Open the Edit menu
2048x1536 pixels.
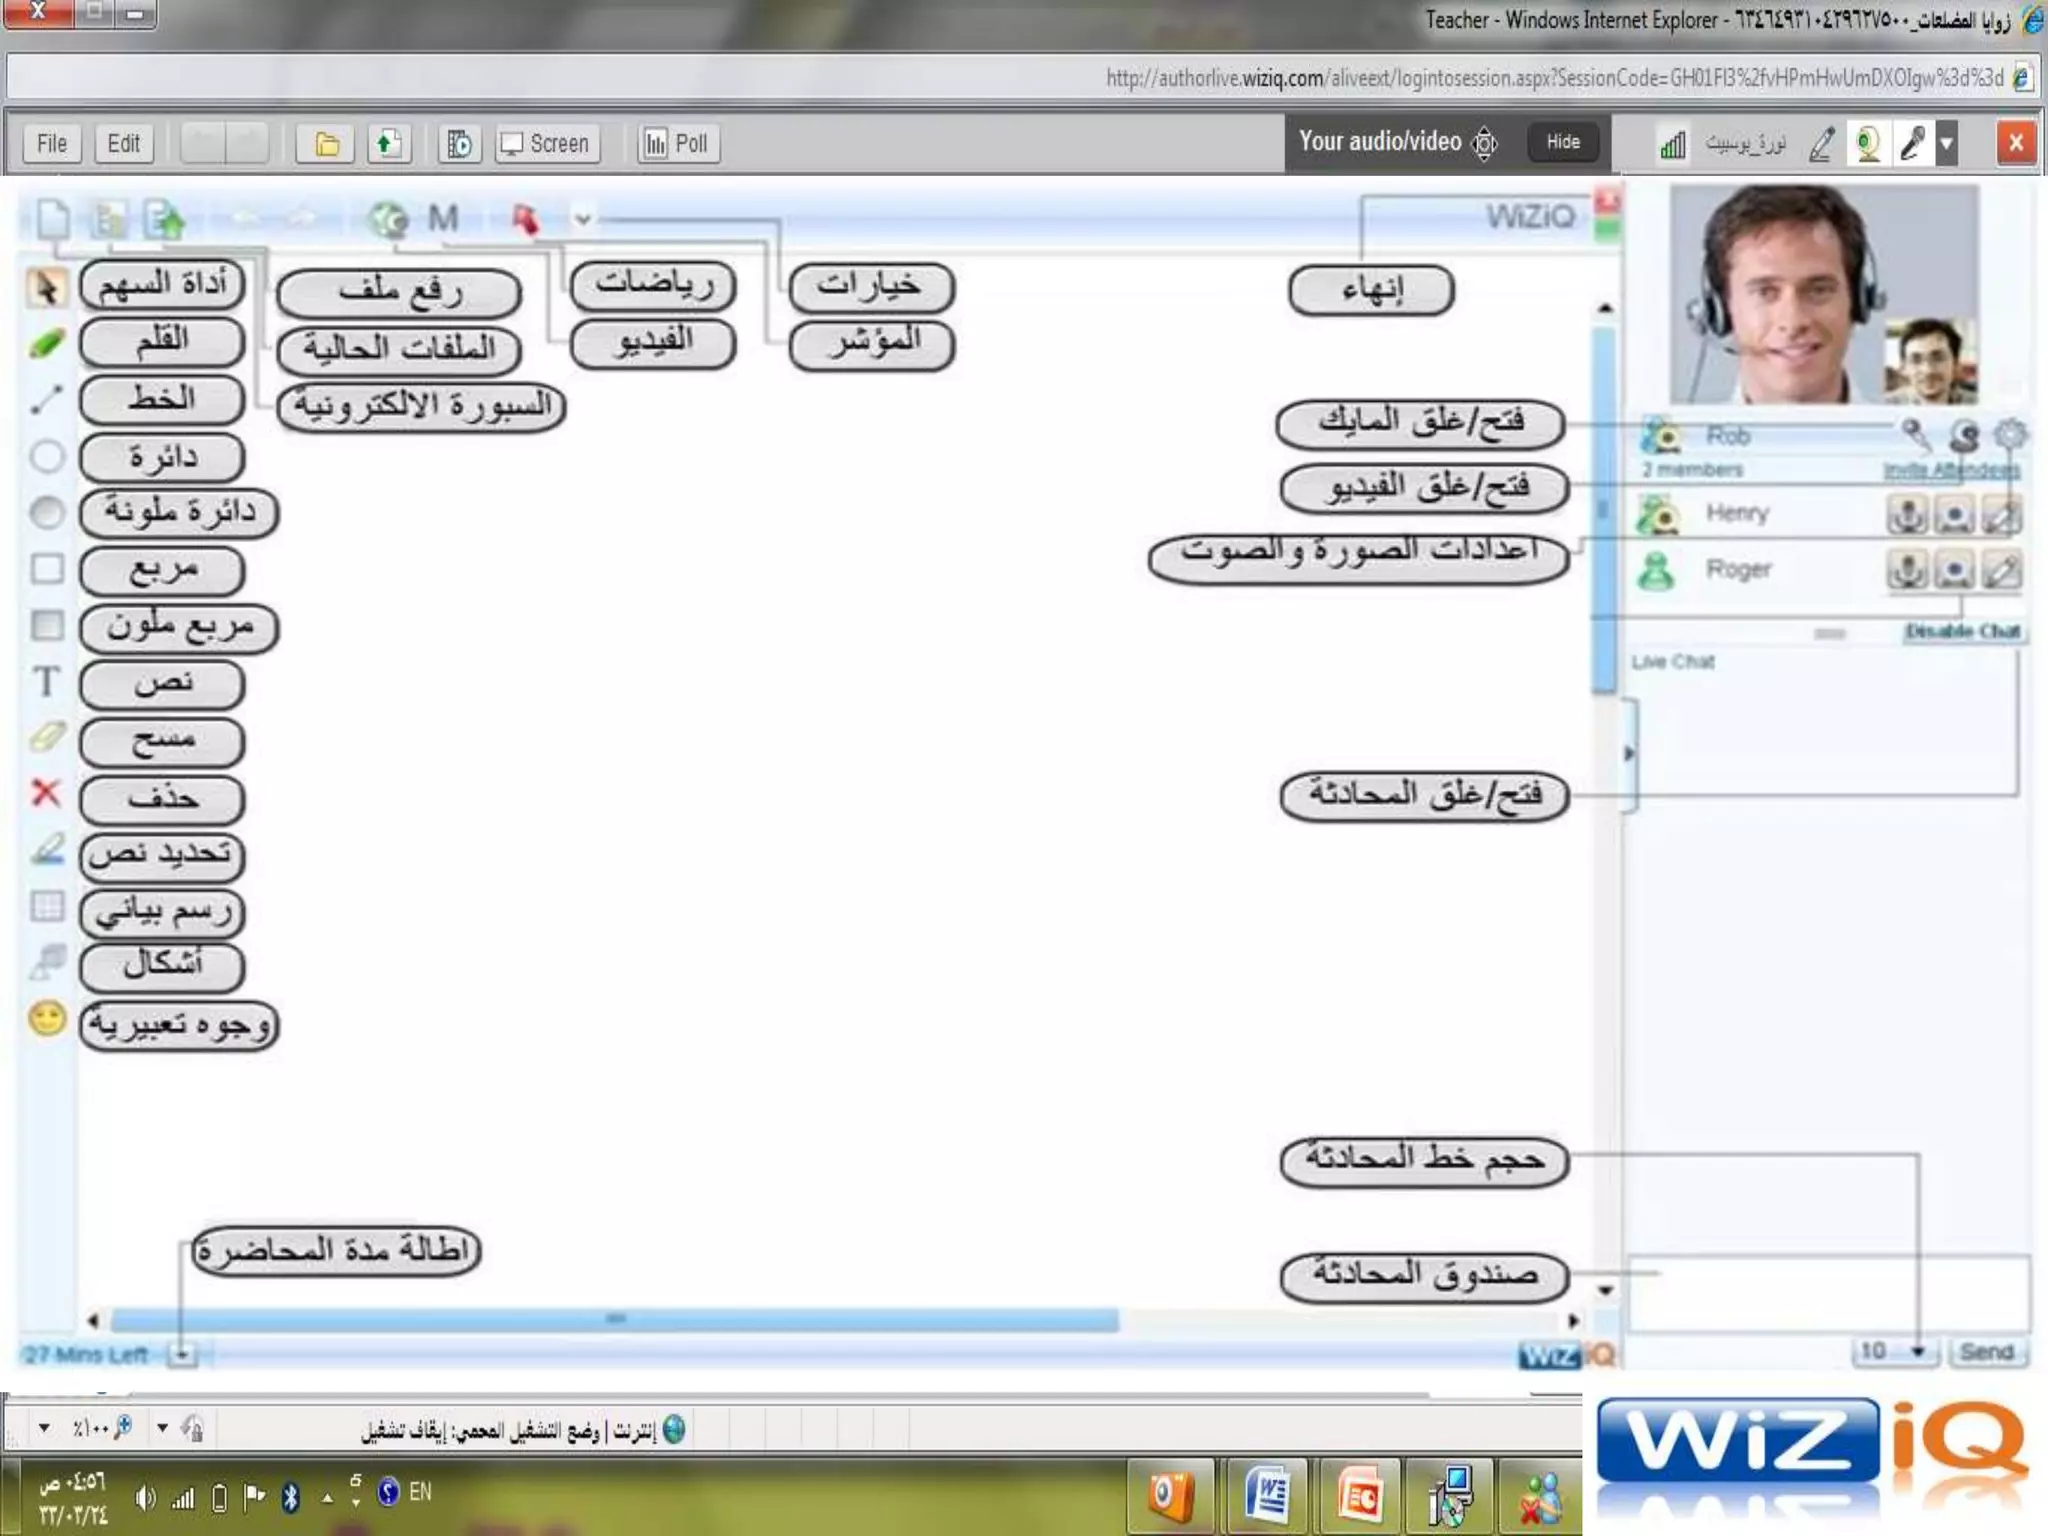point(124,144)
